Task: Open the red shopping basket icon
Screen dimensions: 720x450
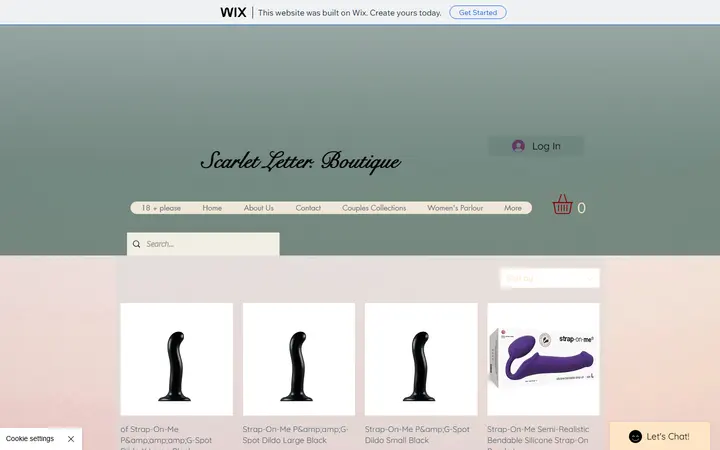Action: (x=562, y=204)
